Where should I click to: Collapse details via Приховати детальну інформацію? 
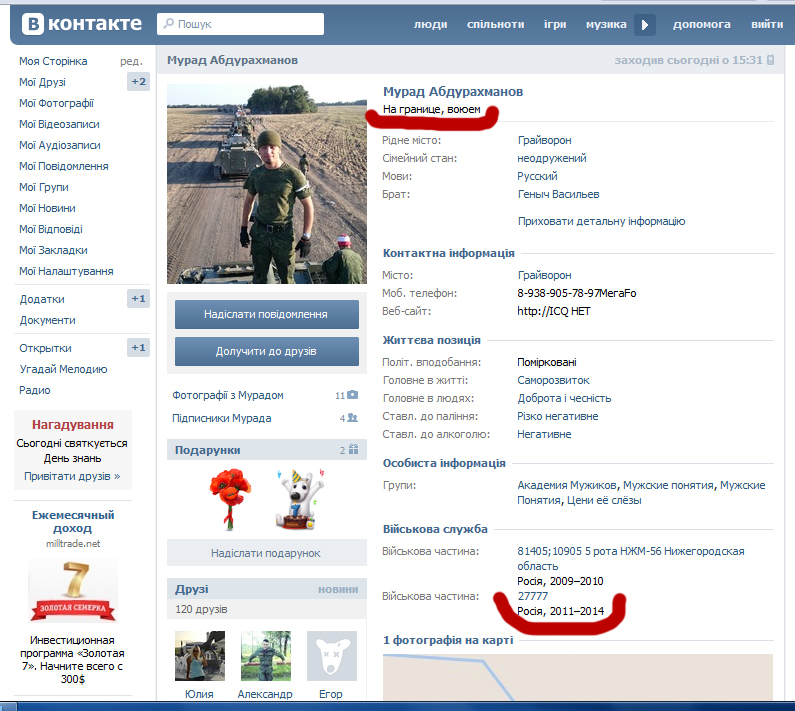tap(601, 221)
